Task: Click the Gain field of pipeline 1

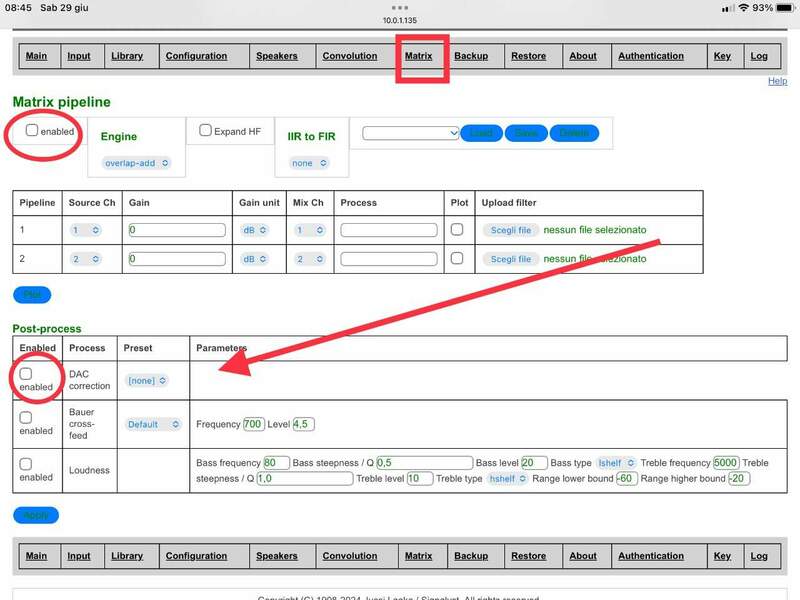Action: pos(177,230)
